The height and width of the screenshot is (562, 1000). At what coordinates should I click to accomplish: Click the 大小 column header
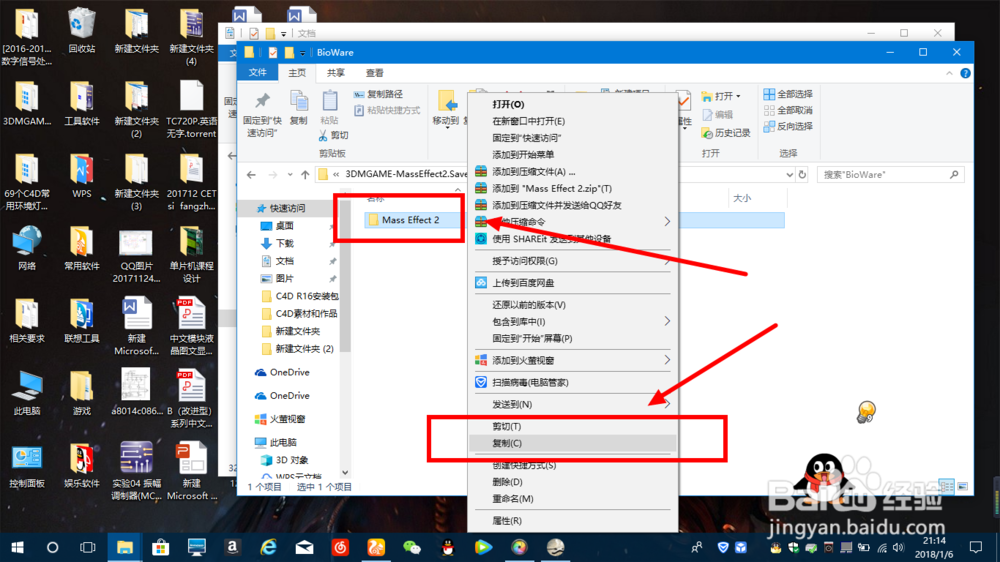[742, 198]
